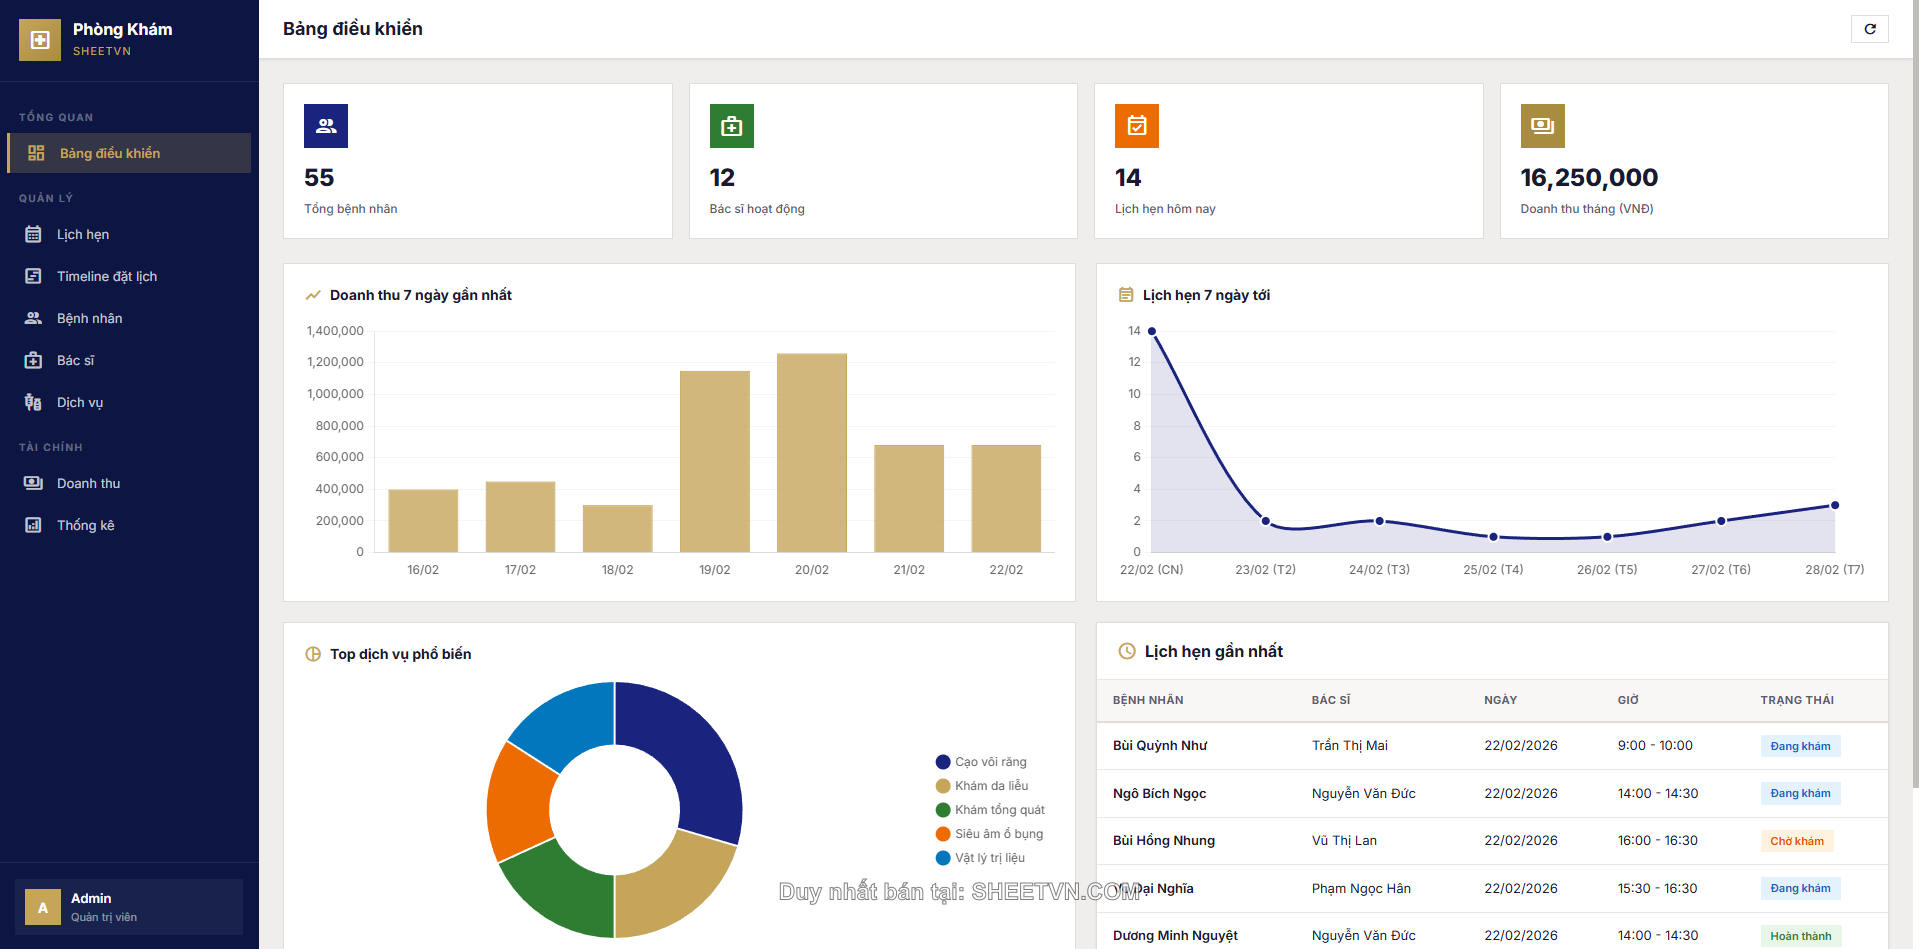The image size is (1919, 949).
Task: Open the Doanh thu finance link
Action: pos(88,483)
